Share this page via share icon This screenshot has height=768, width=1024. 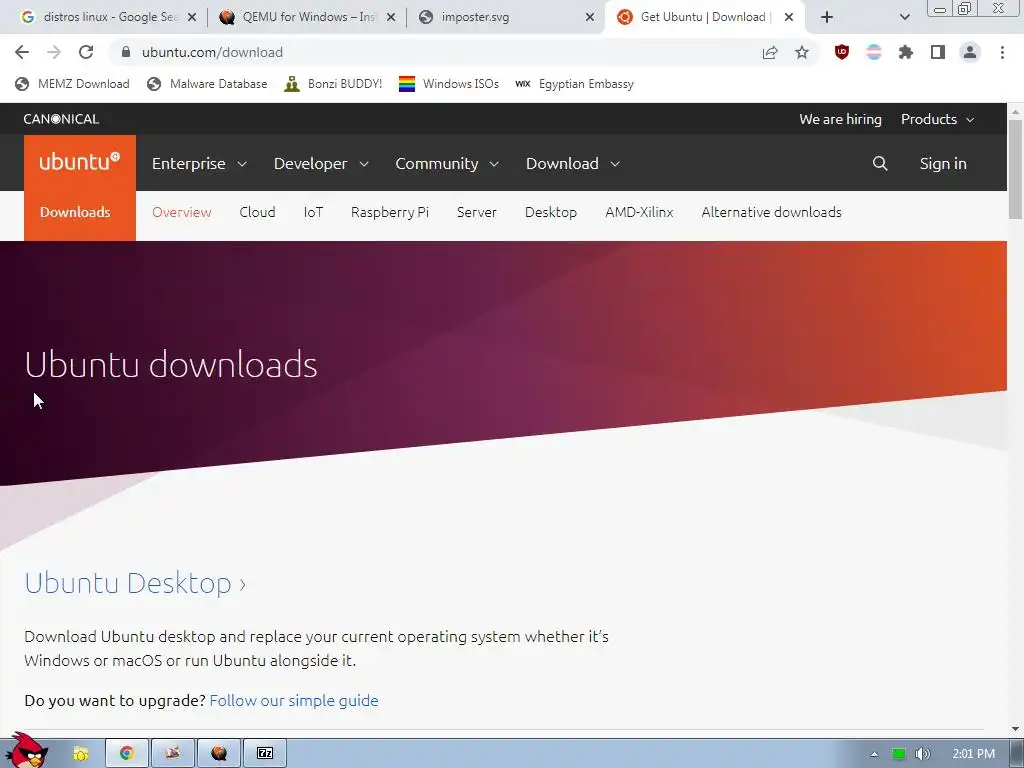(770, 52)
